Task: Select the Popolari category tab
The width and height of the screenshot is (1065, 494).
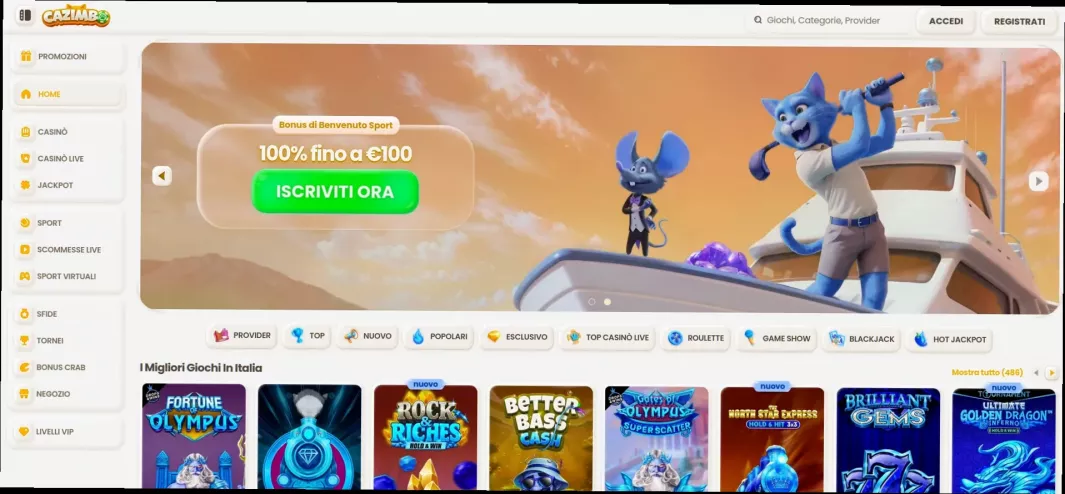Action: point(439,336)
